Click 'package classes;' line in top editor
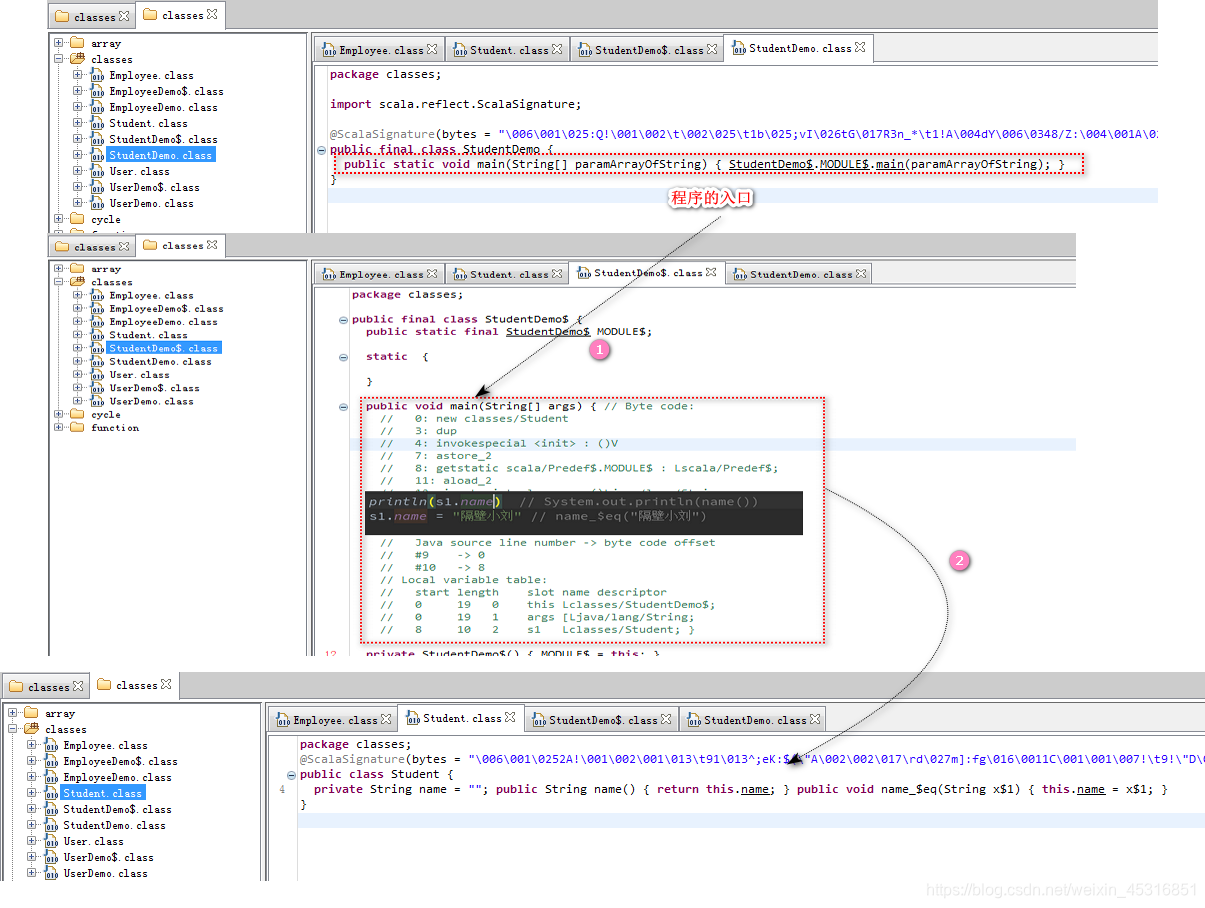This screenshot has height=908, width=1205. pyautogui.click(x=385, y=74)
